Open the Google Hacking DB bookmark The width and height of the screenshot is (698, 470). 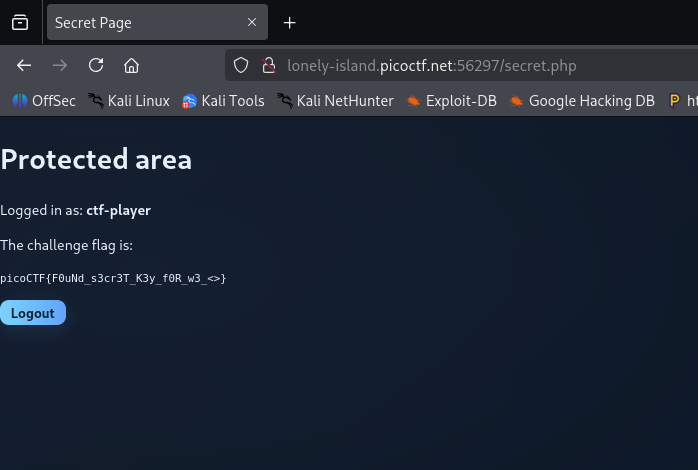pyautogui.click(x=582, y=101)
